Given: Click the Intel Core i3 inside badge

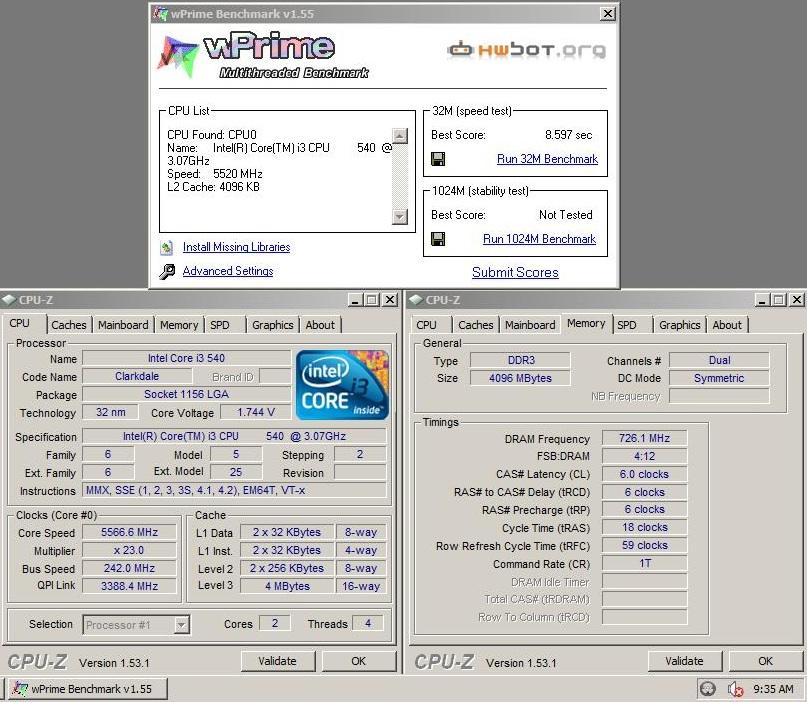Looking at the screenshot, I should pyautogui.click(x=342, y=385).
